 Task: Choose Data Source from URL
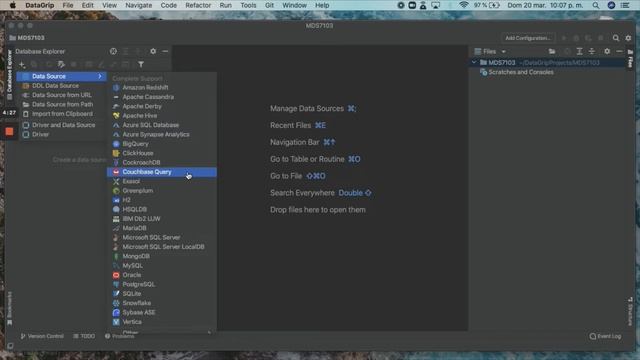coord(62,95)
